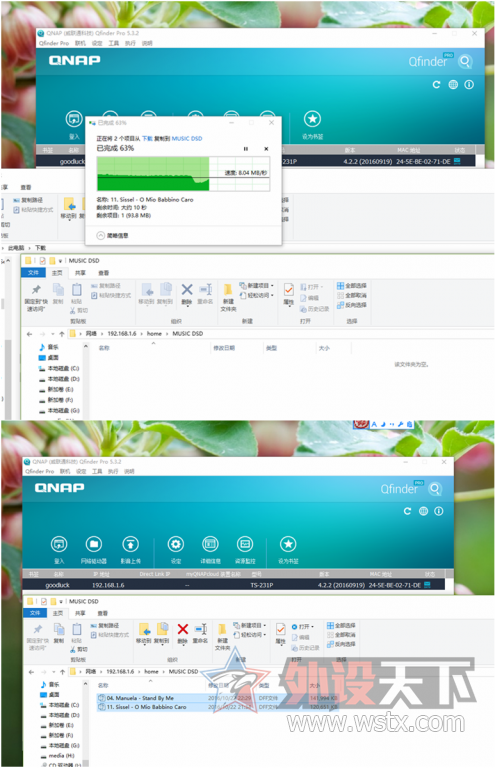Expand 轻松访问 dropdown in window listing DFF files
This screenshot has height=768, width=495.
point(250,634)
